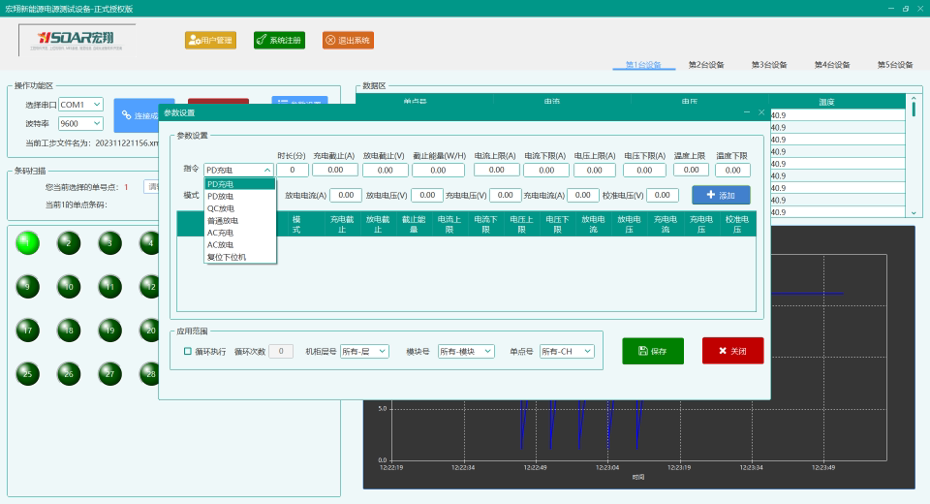This screenshot has height=504, width=930.
Task: Select channel 11 indicator light
Action: 110,287
